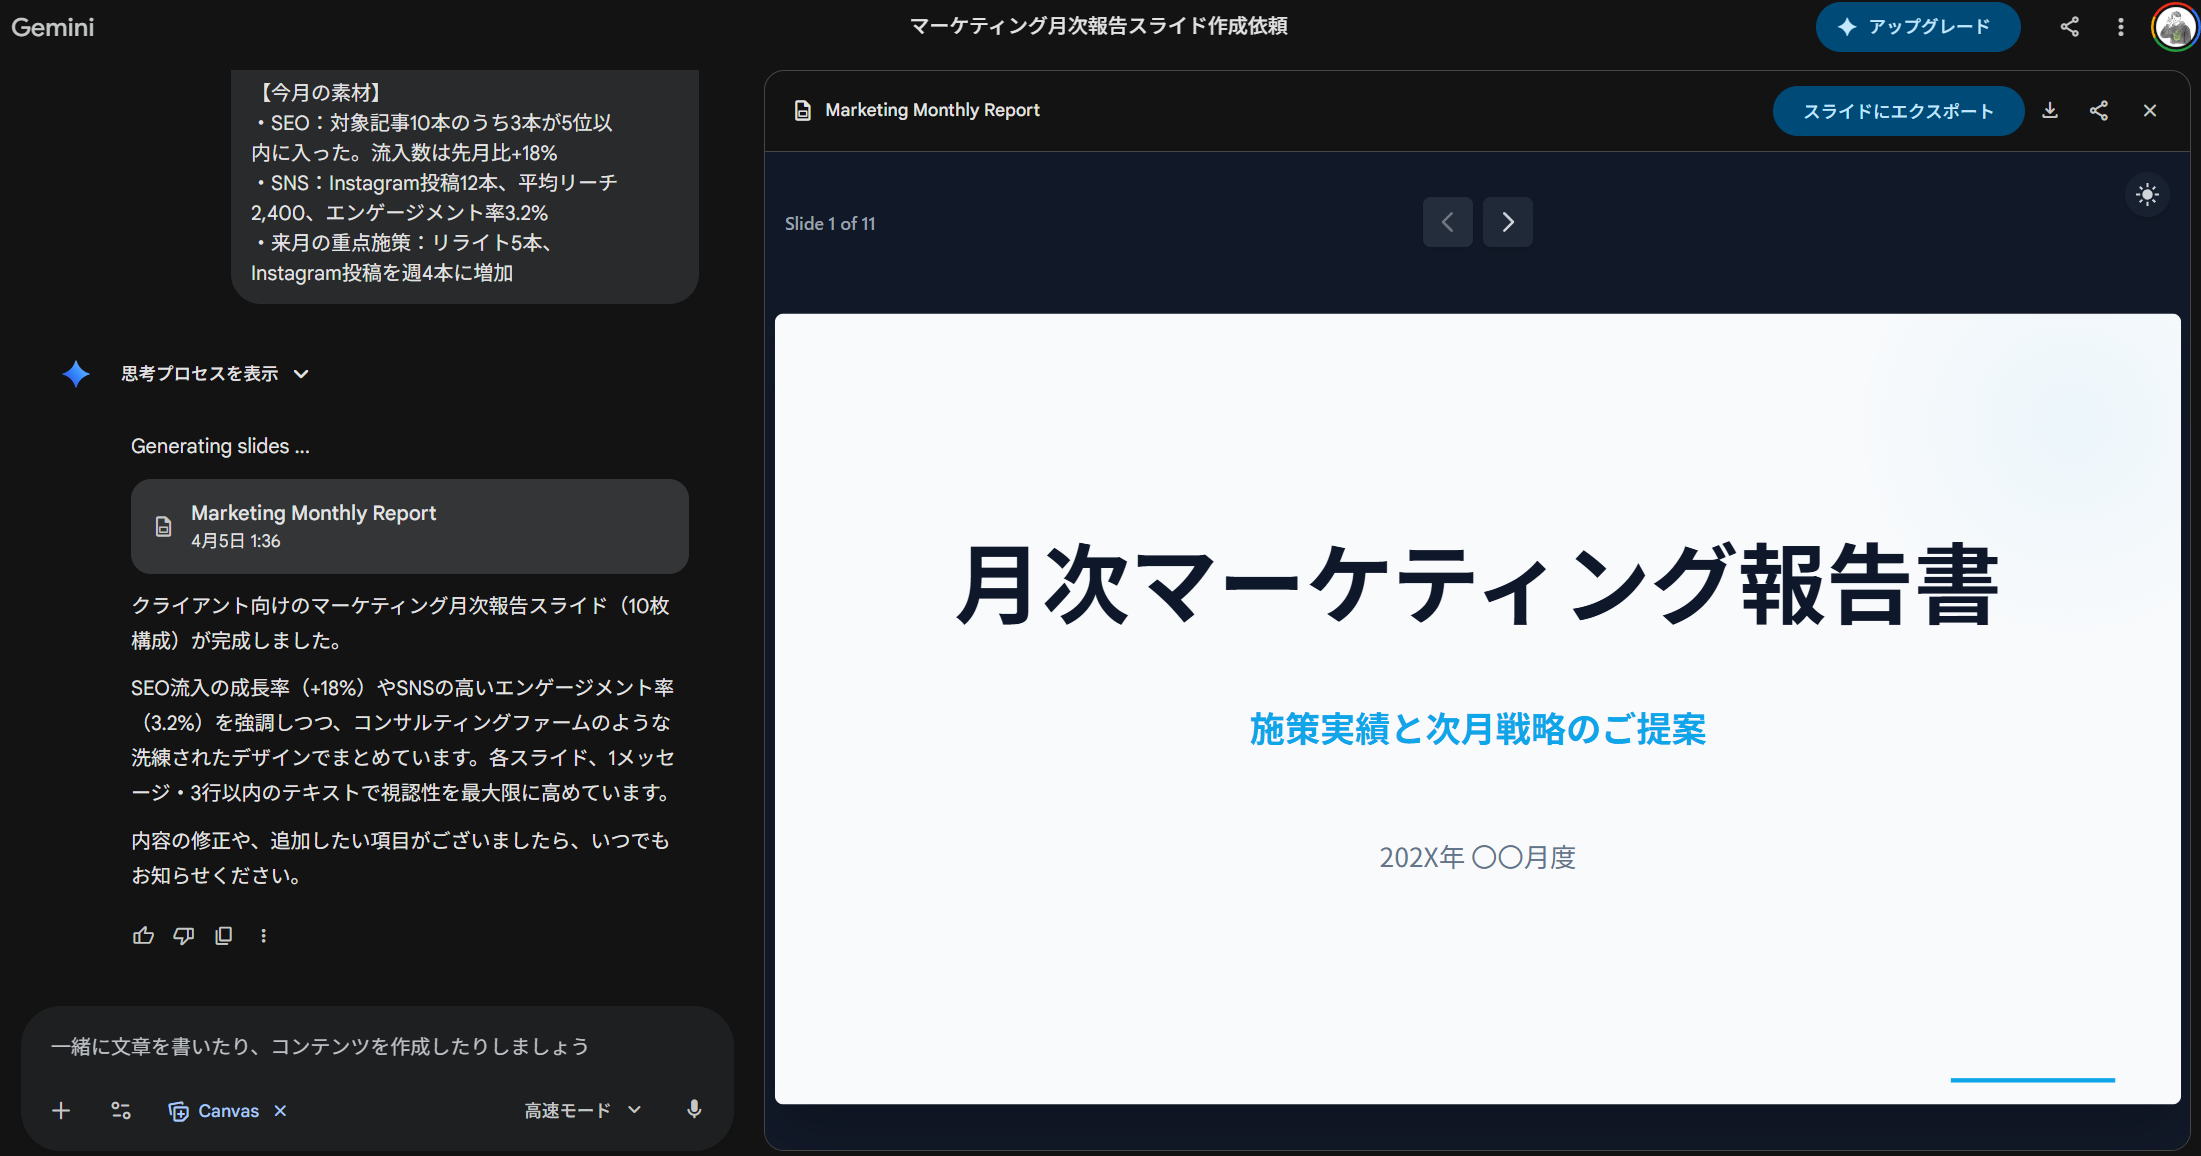The image size is (2201, 1156).
Task: Click the アップグレード button
Action: (x=1917, y=27)
